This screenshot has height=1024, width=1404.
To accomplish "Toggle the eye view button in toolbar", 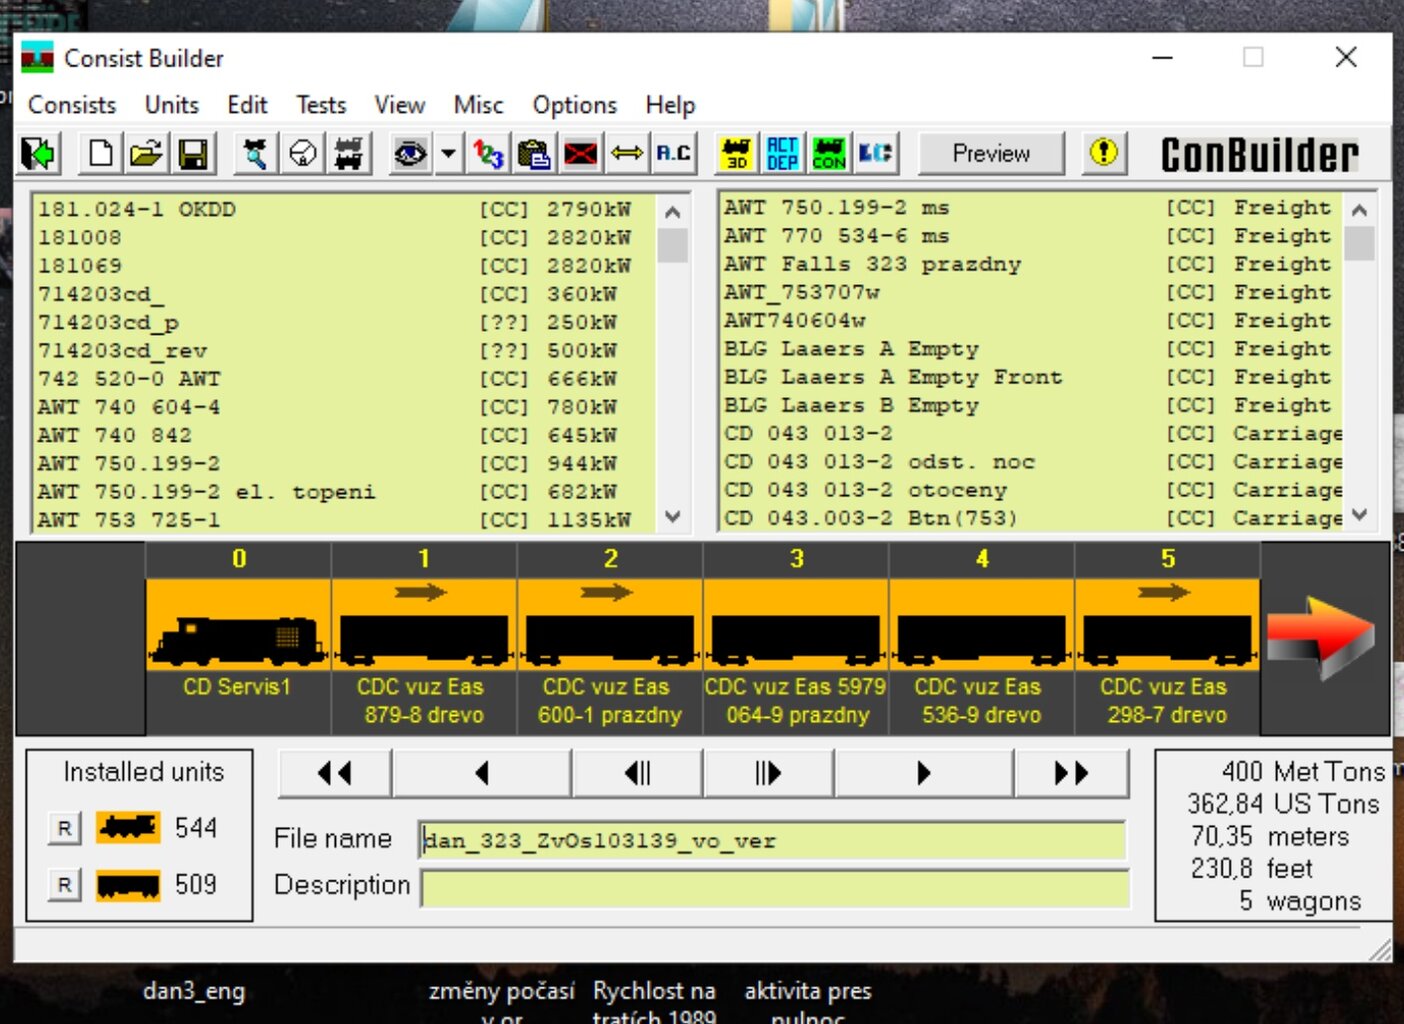I will point(410,154).
